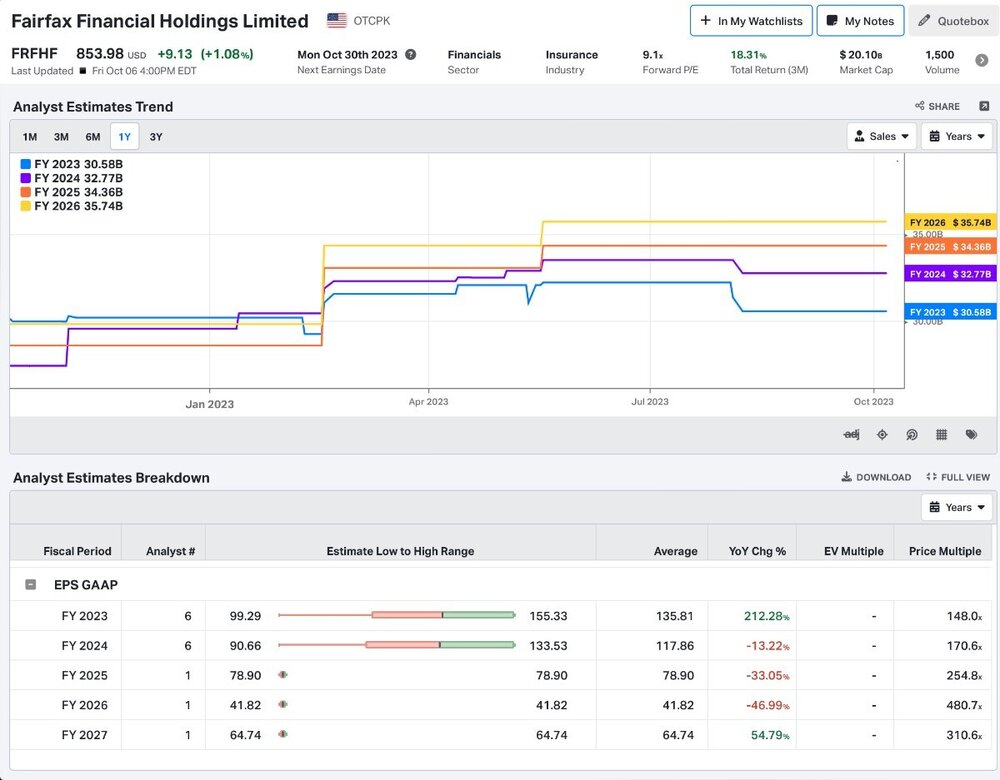This screenshot has height=780, width=1000.
Task: Click the popout icon next to SHARE
Action: 984,106
